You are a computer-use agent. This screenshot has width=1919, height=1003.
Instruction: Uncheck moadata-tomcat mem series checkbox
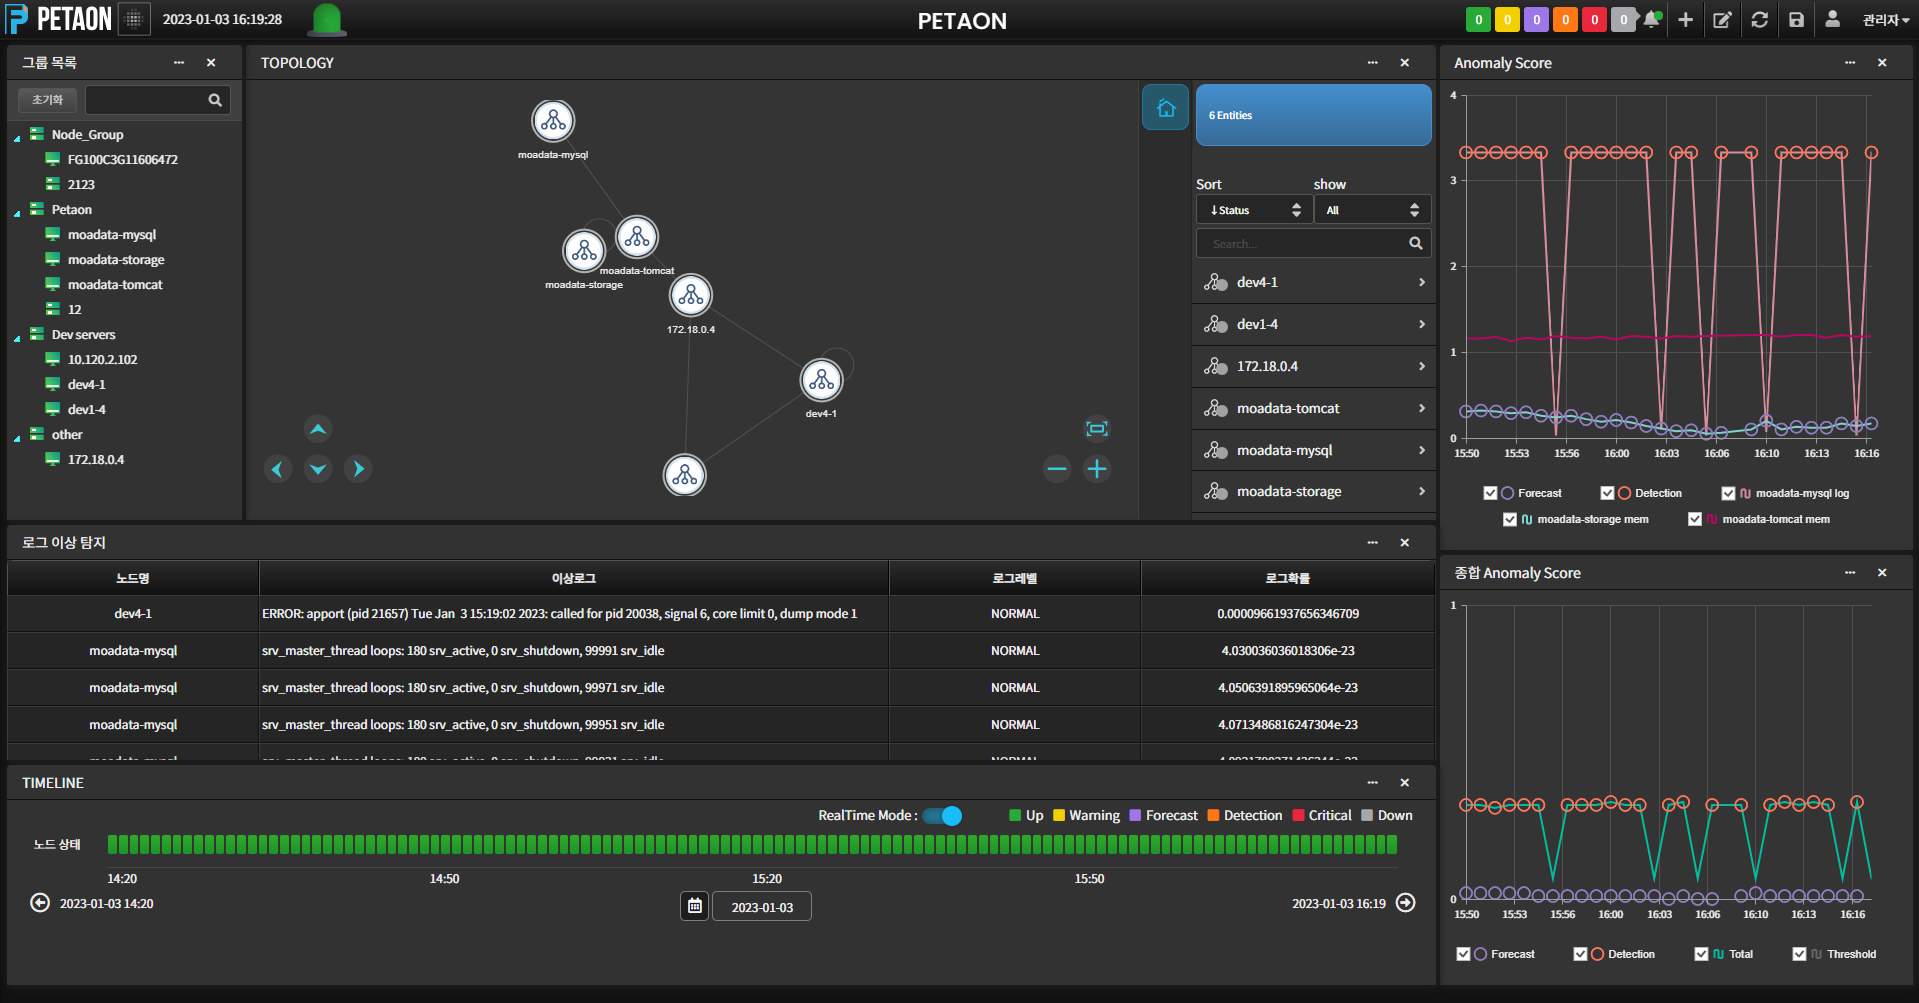point(1695,519)
